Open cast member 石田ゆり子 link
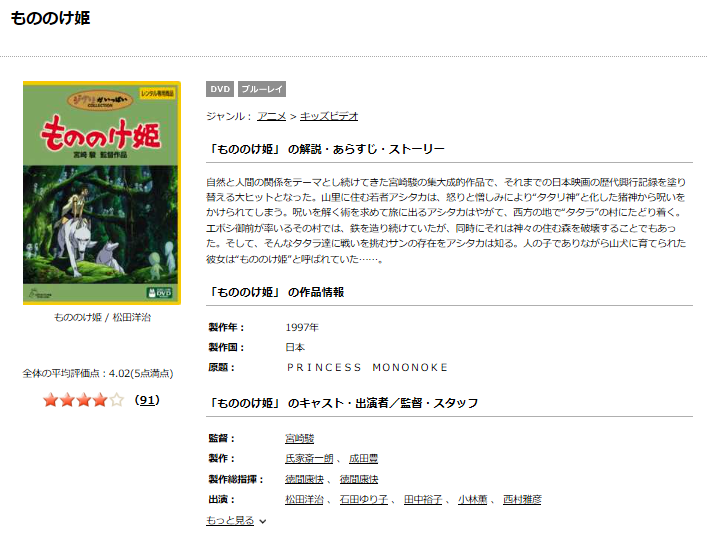The image size is (707, 540). [363, 499]
